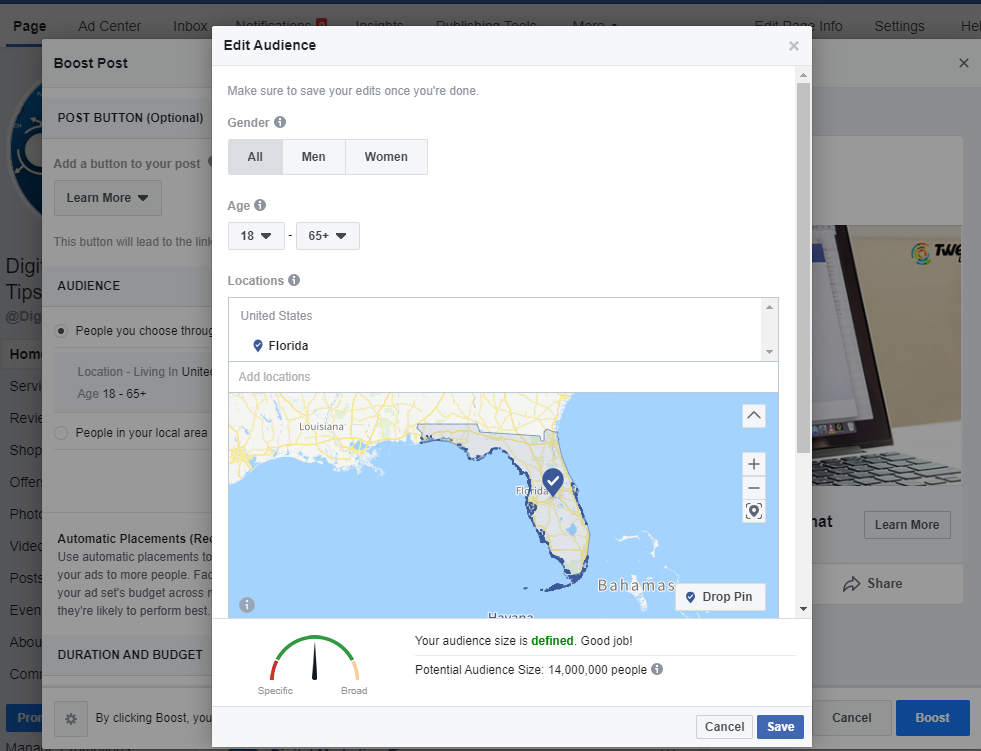
Task: Open the maximum age dropdown showing 65+
Action: click(x=328, y=236)
